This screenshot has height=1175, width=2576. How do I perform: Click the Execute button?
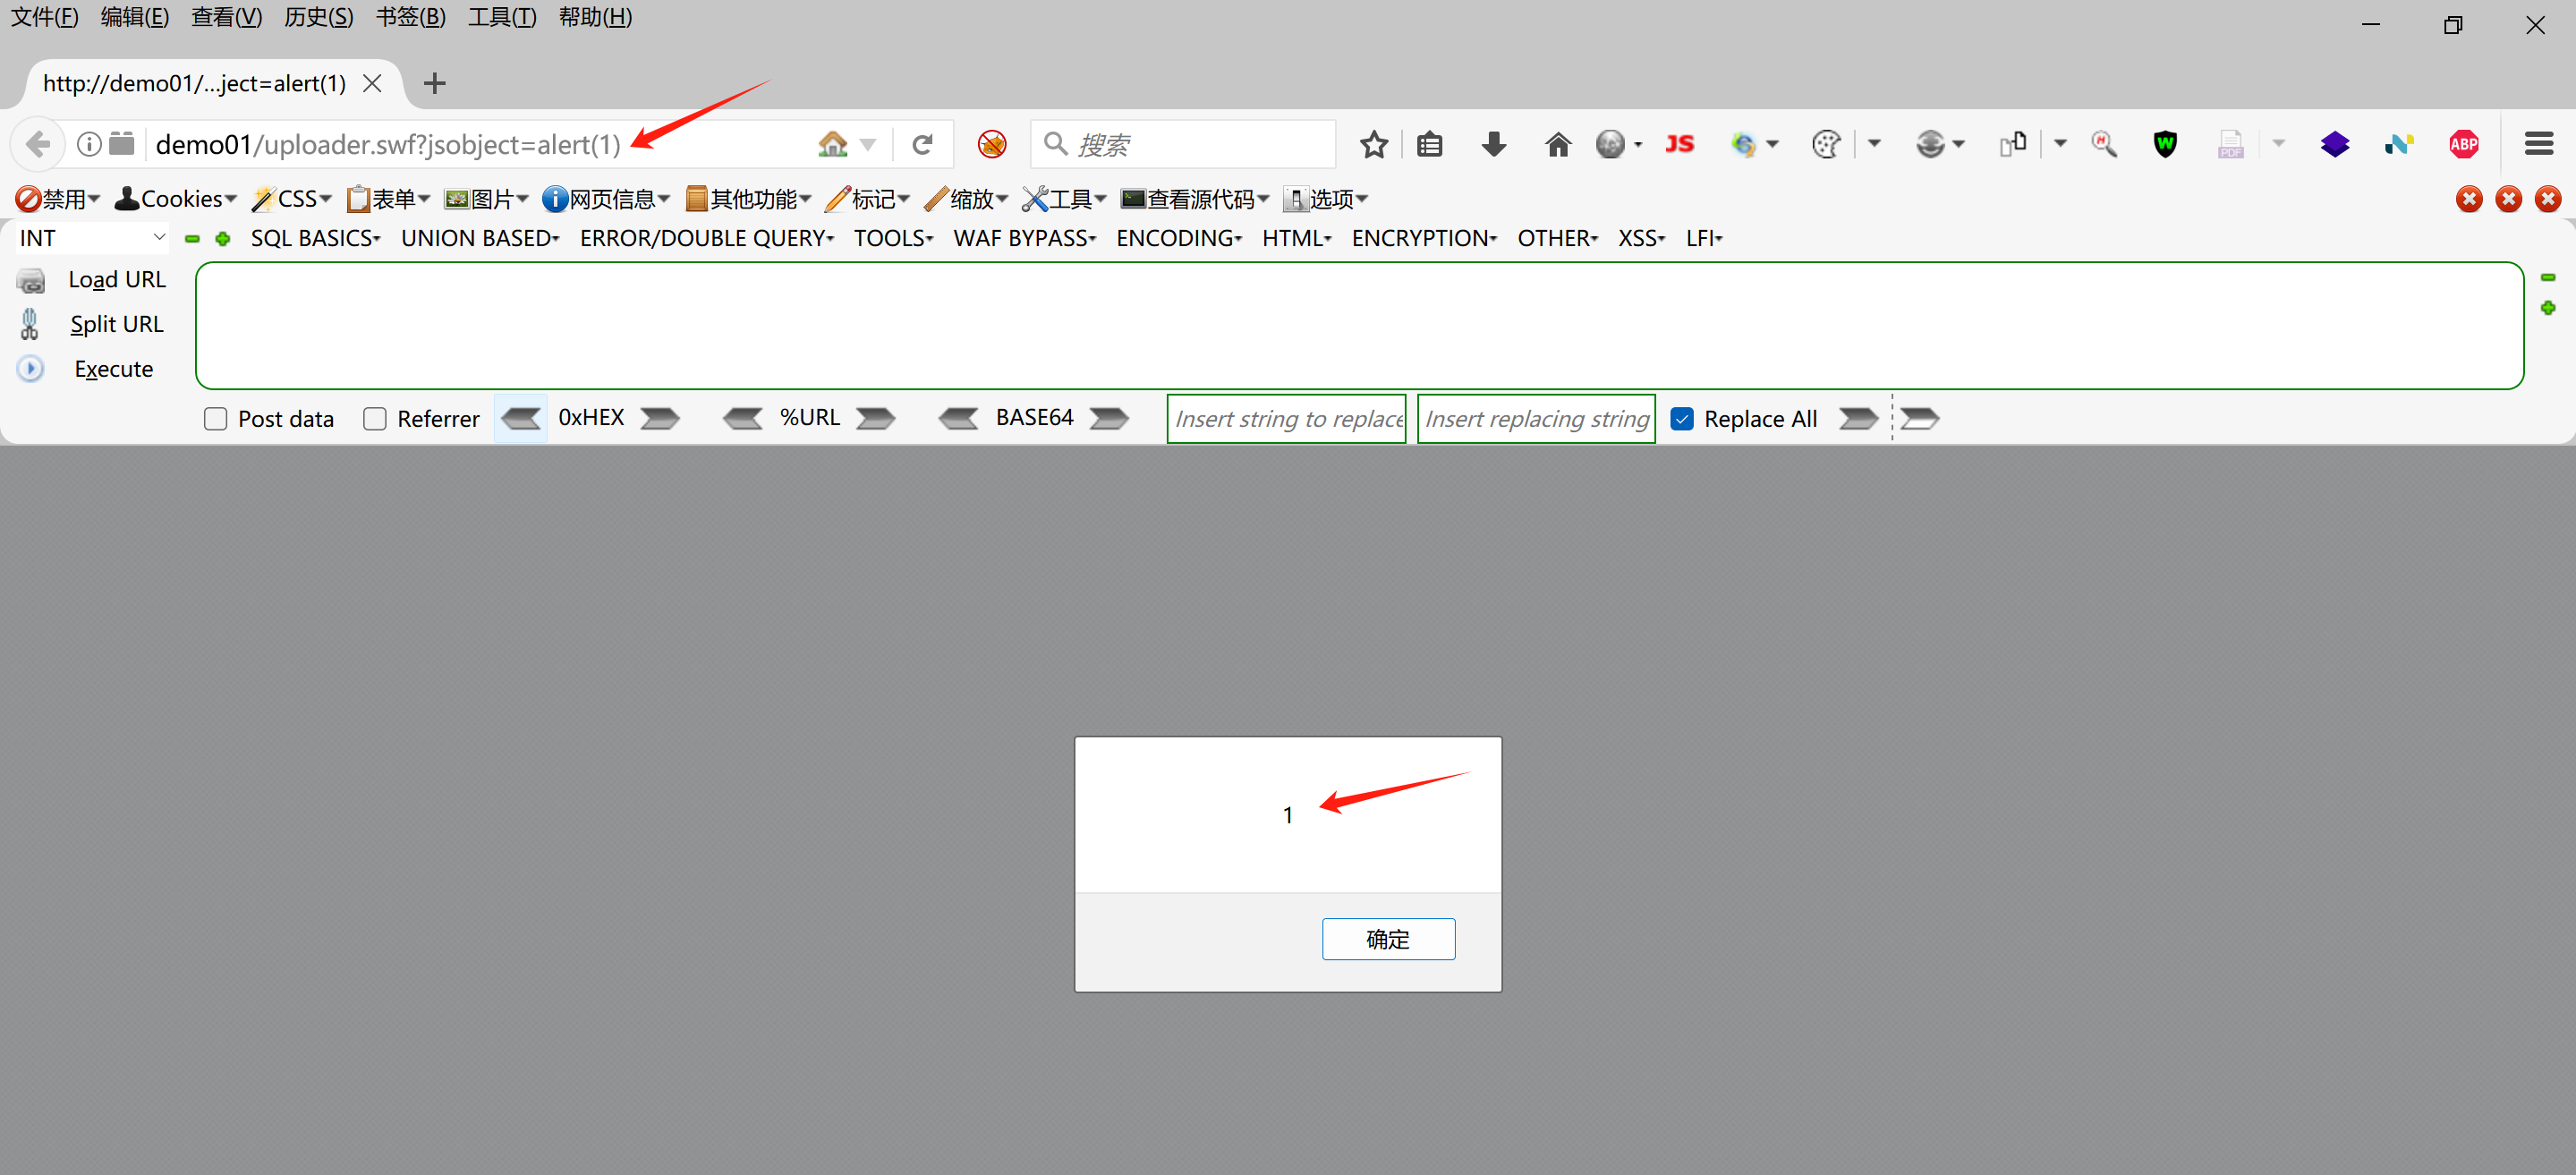(113, 369)
